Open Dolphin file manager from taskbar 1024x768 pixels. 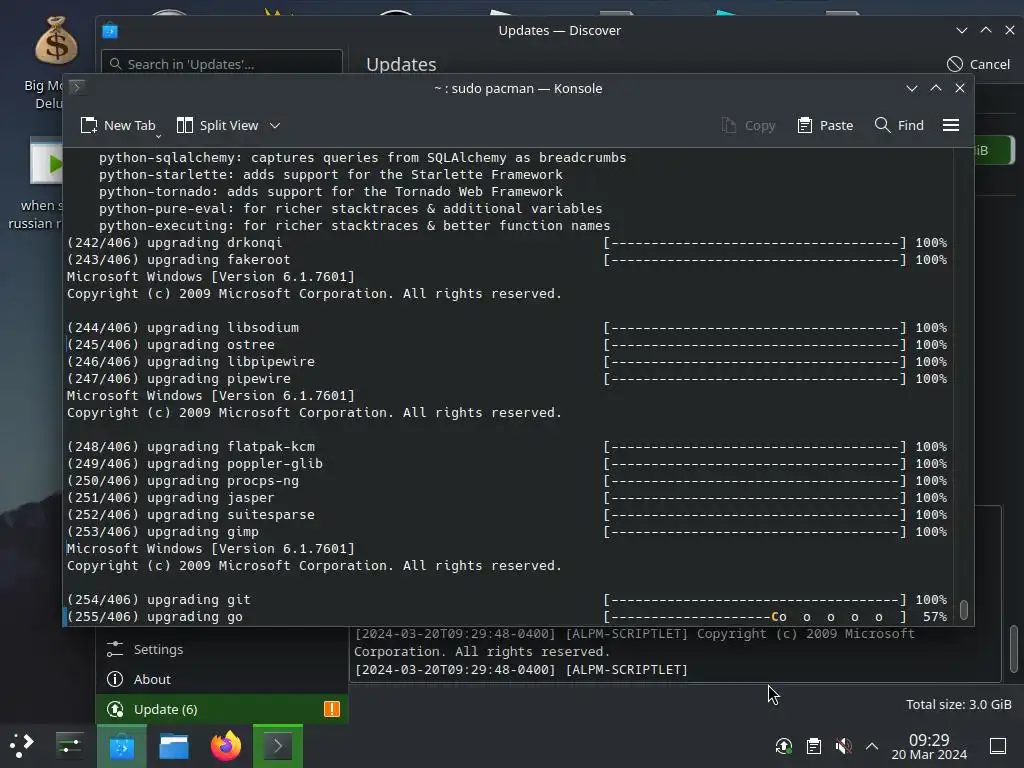click(x=174, y=746)
